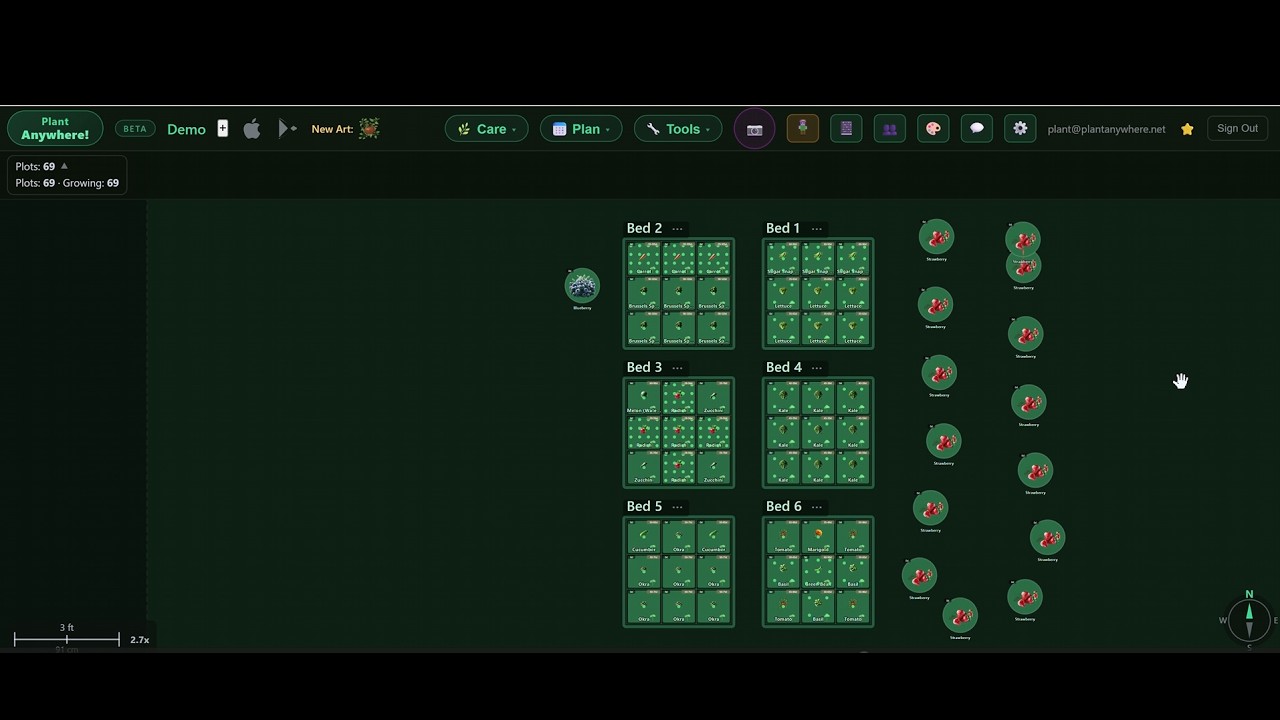This screenshot has height=720, width=1280.
Task: Open the Demo link
Action: 186,129
